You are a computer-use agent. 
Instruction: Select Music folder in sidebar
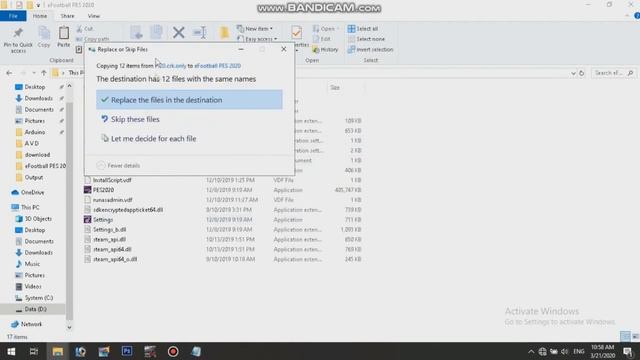pyautogui.click(x=32, y=264)
